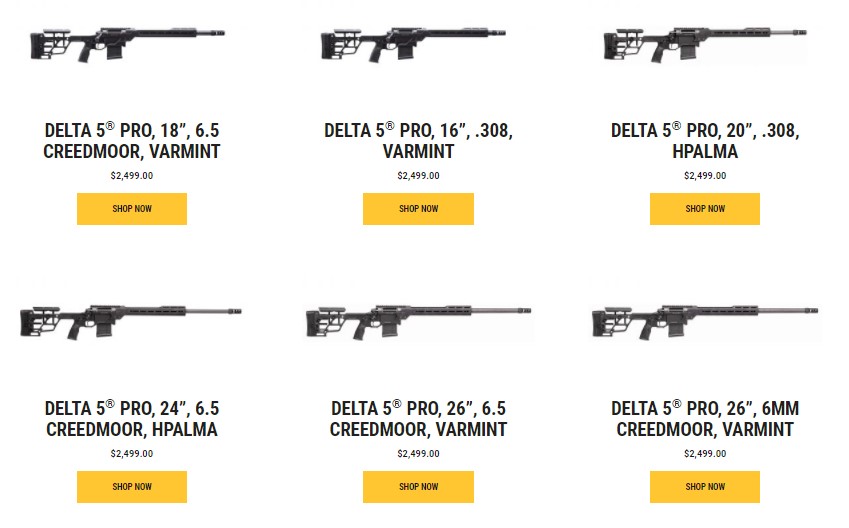Click the Delta 5 Pro 18" 6.5 Creedmoor title

click(x=132, y=141)
